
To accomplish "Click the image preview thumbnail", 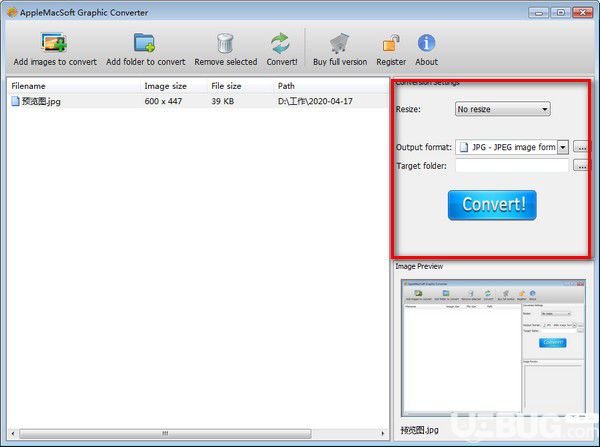I will pyautogui.click(x=493, y=348).
